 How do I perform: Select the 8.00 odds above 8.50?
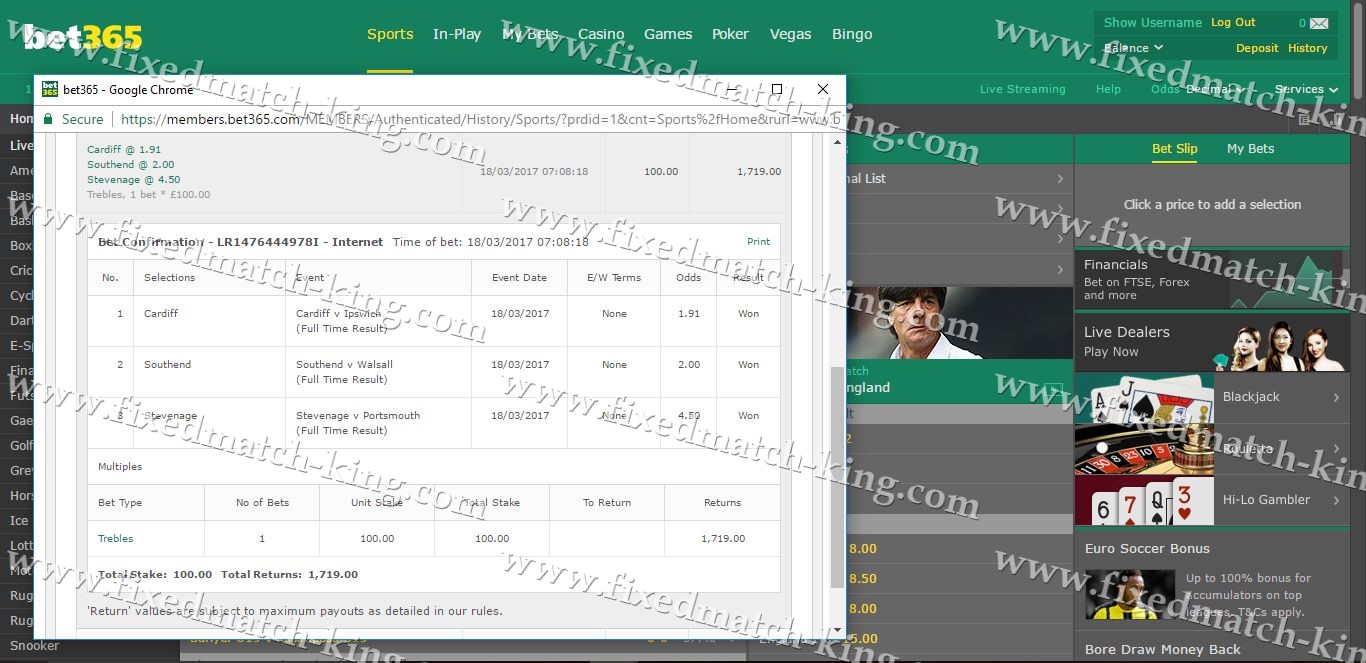tap(862, 549)
